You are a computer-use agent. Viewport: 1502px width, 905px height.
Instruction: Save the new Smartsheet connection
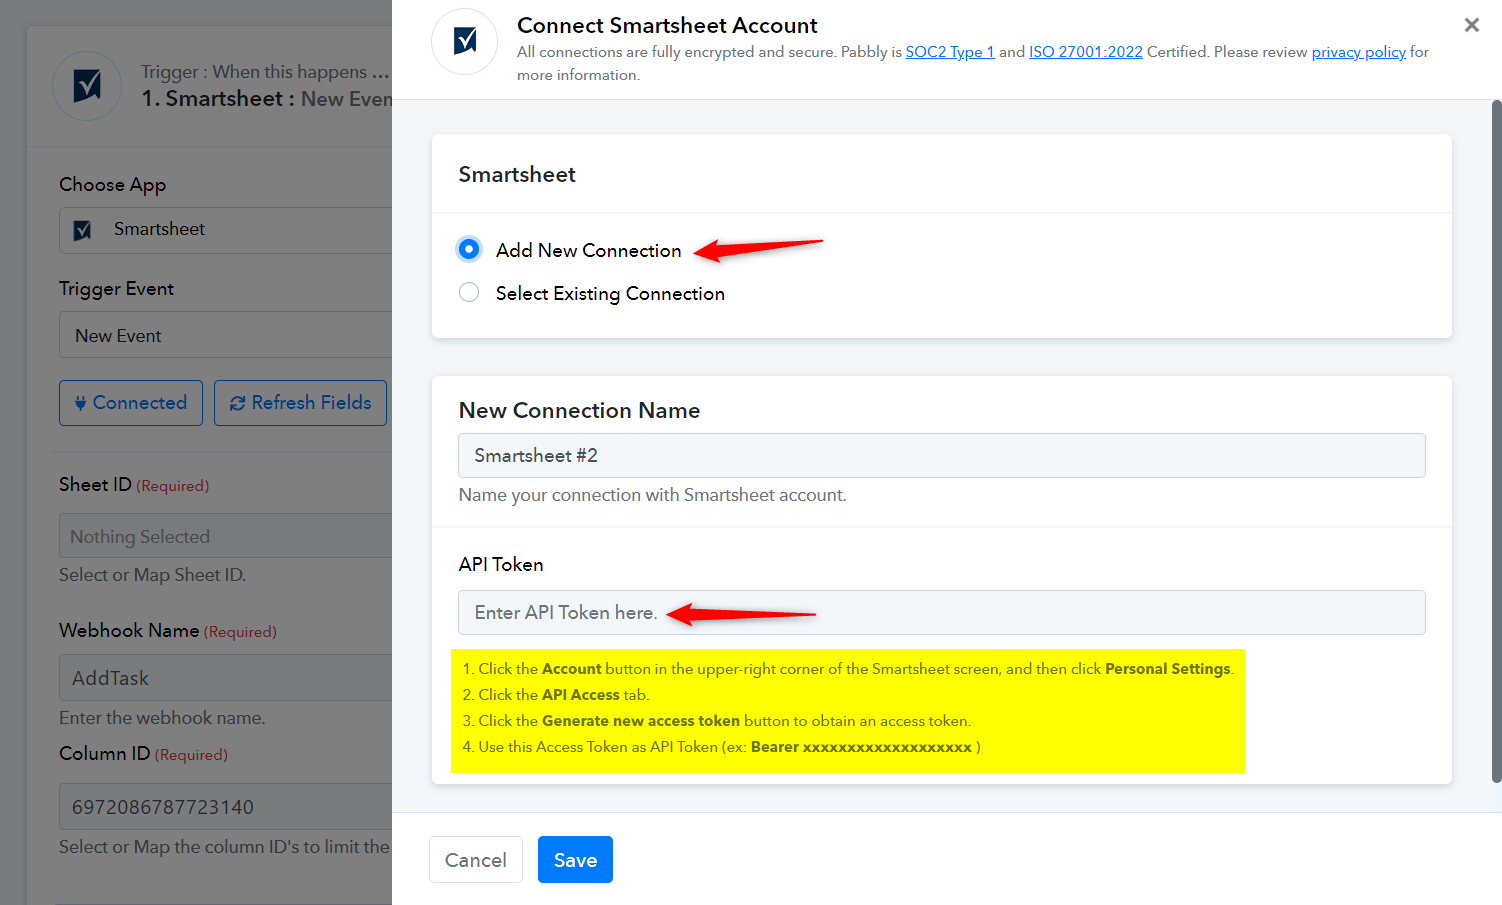pos(575,860)
